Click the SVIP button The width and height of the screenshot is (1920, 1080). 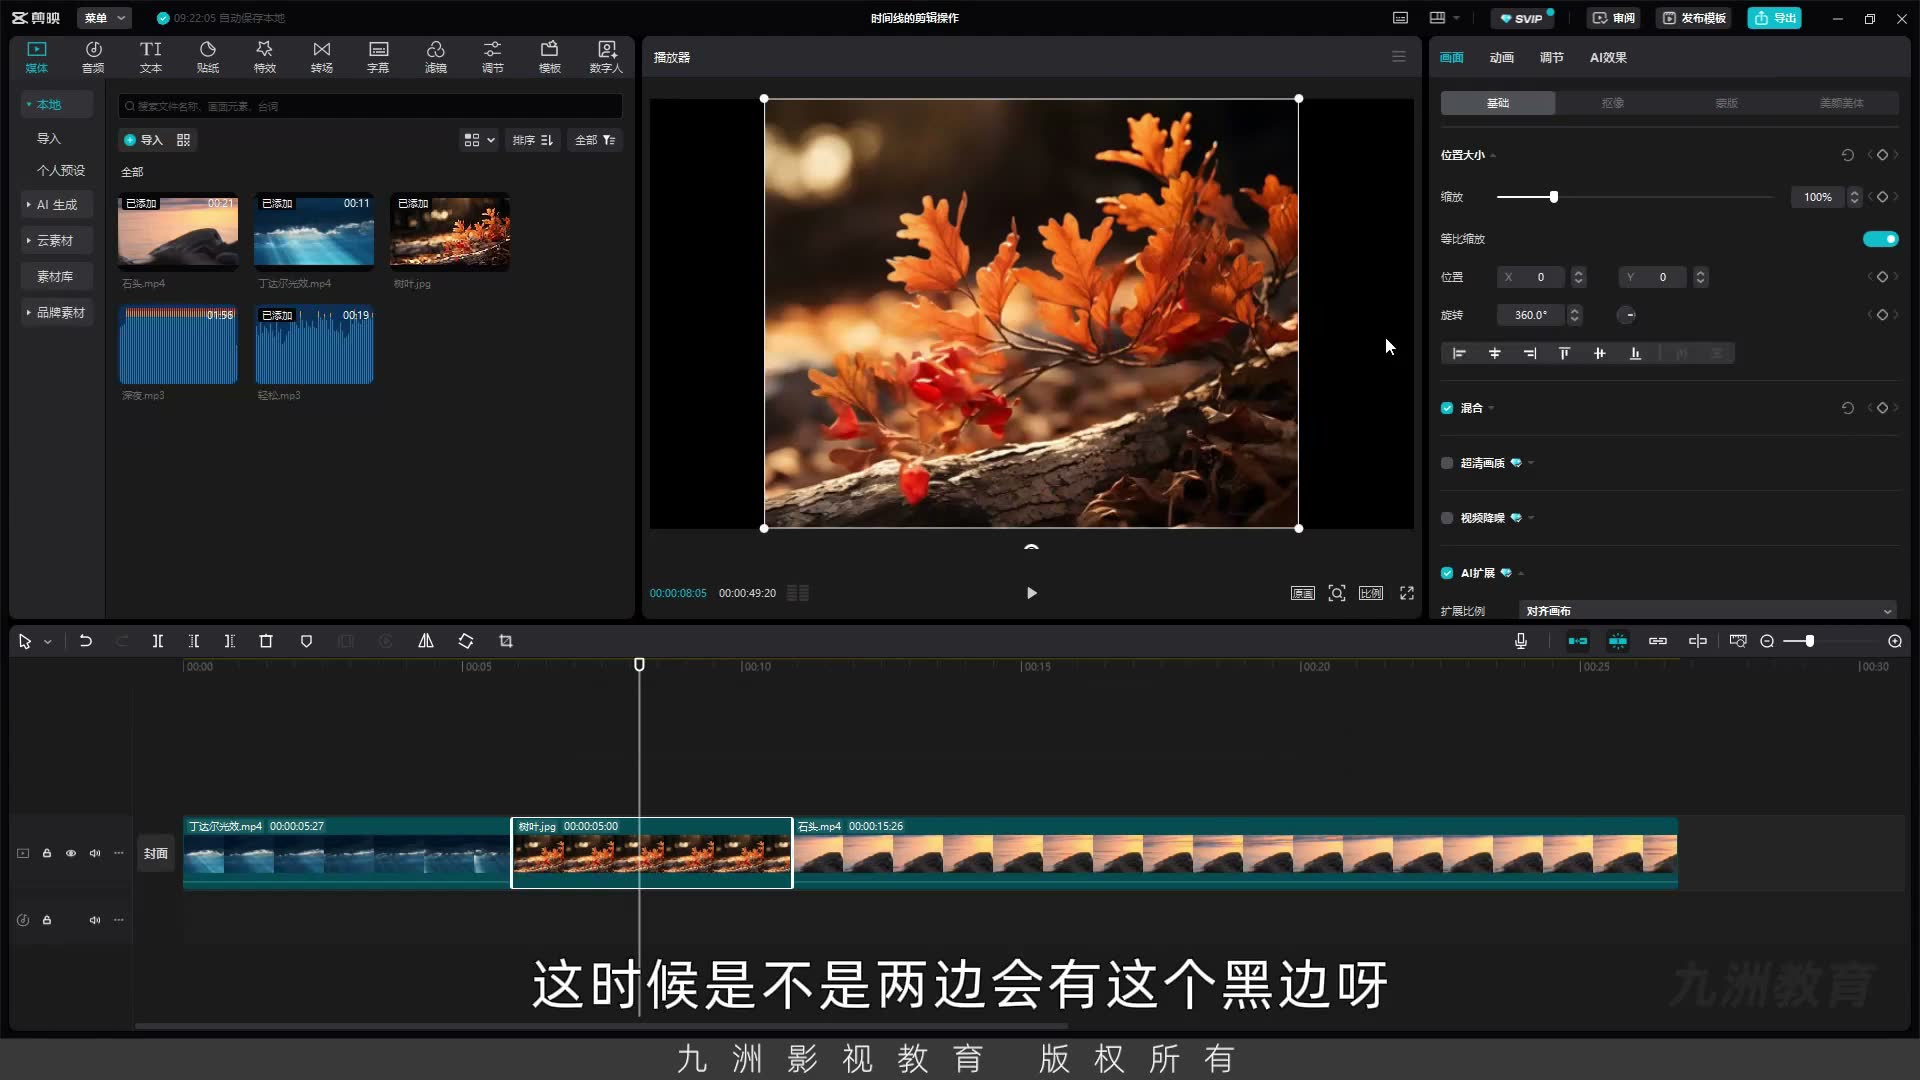(x=1522, y=18)
